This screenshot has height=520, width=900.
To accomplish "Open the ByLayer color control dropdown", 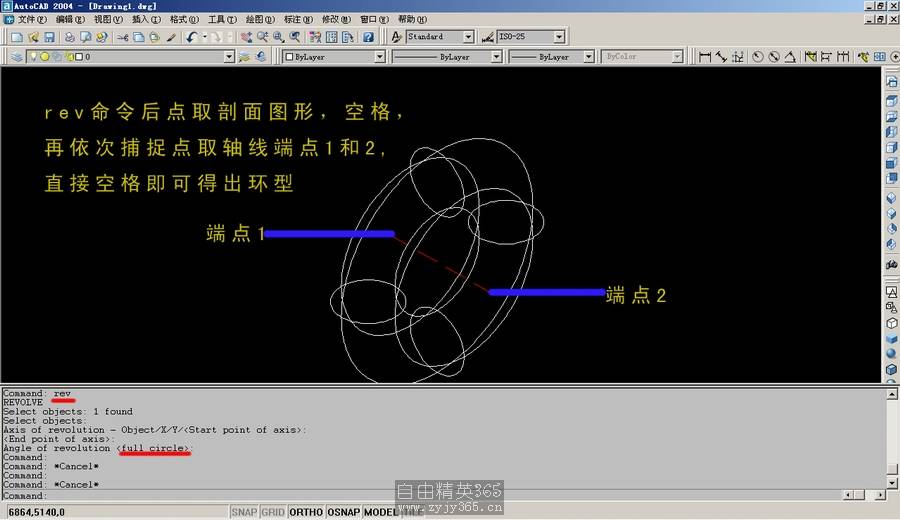I will tap(379, 57).
